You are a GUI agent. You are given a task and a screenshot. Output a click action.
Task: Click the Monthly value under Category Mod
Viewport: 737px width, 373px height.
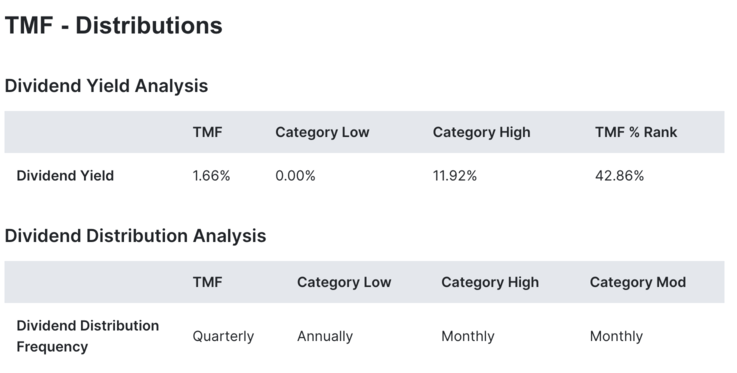(616, 336)
